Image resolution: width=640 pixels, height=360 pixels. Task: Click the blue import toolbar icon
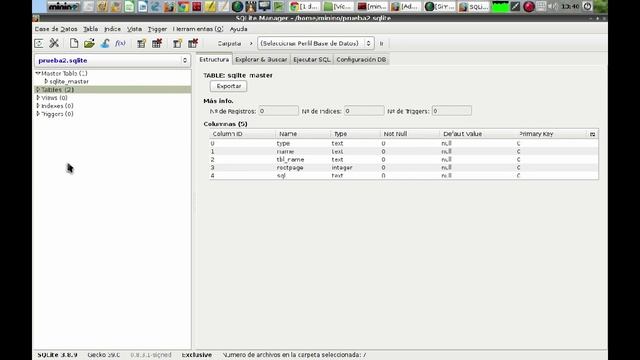pyautogui.click(x=105, y=43)
